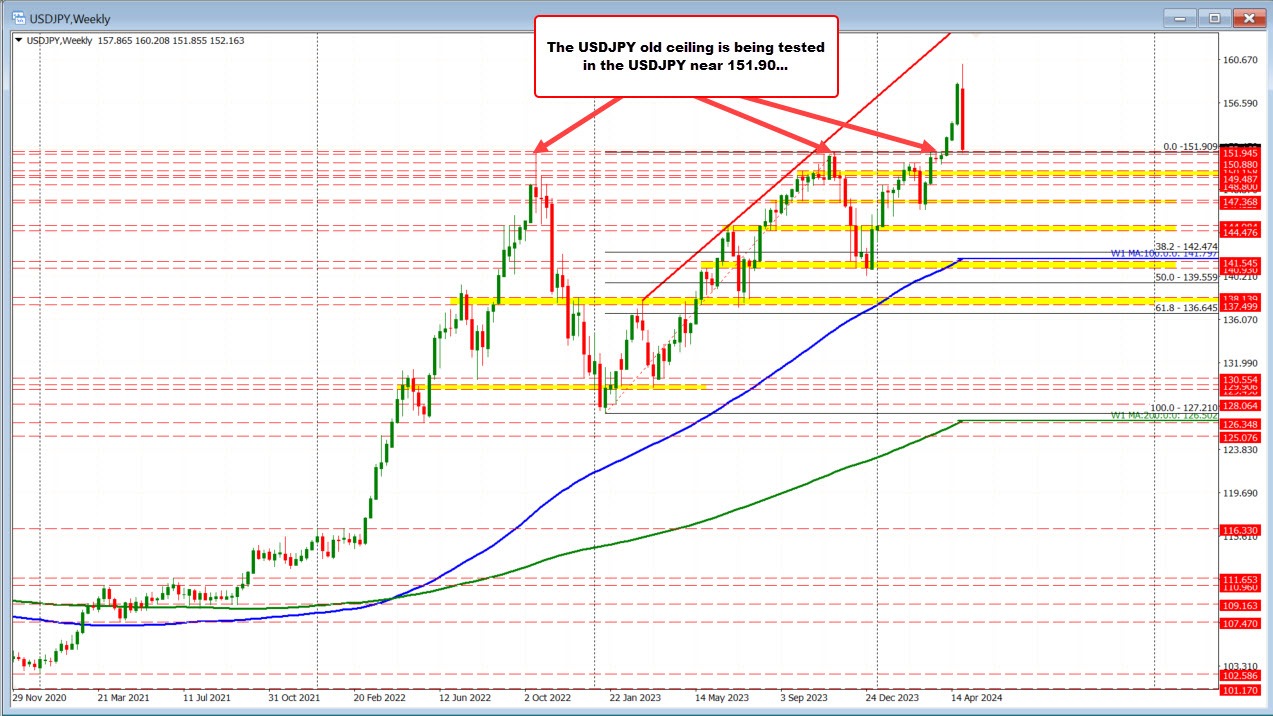Click the 147.368 red price label
The image size is (1273, 716).
point(1240,202)
